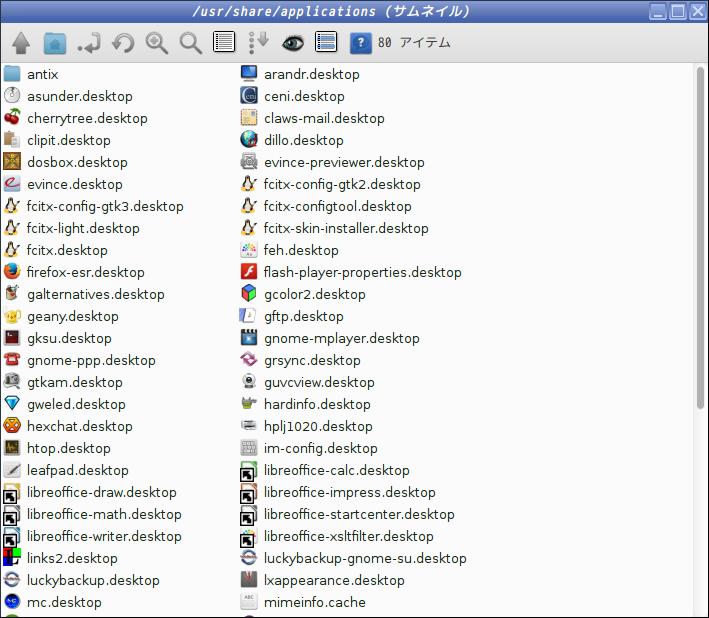The width and height of the screenshot is (709, 618).
Task: Click the evince.desktop icon
Action: (x=12, y=184)
